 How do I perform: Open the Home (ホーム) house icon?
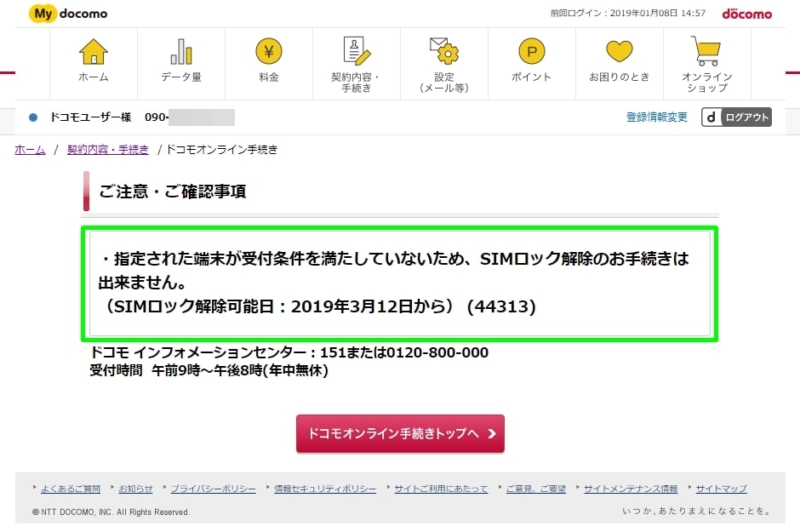[x=93, y=52]
